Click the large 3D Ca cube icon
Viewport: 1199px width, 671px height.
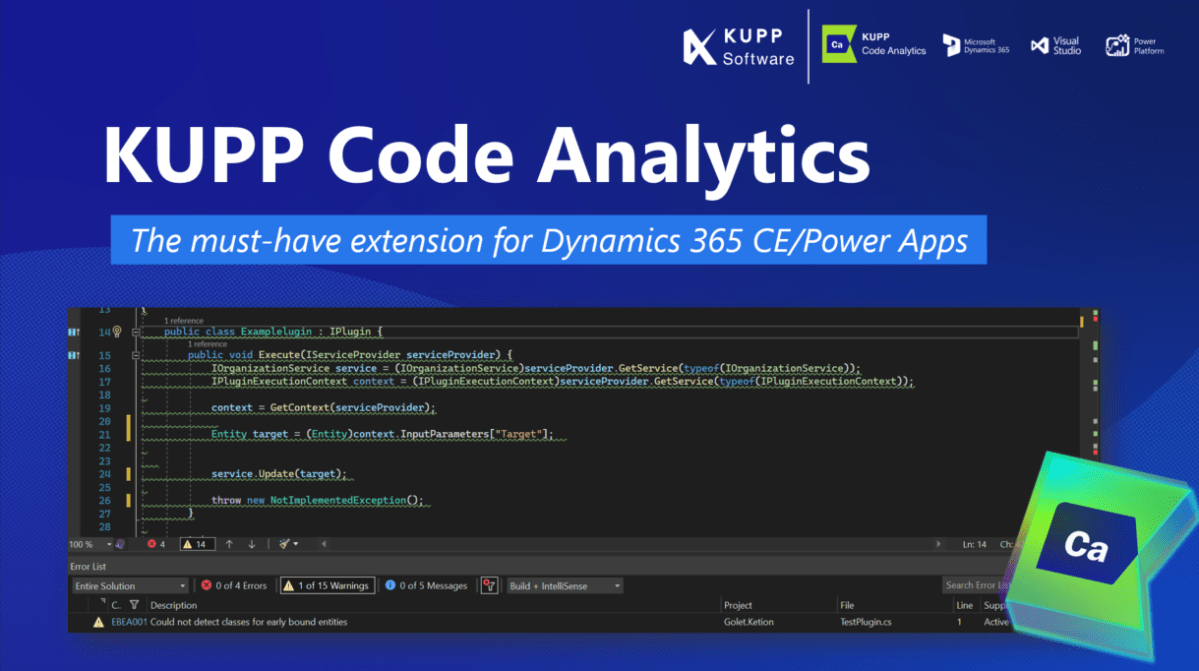(x=1099, y=554)
